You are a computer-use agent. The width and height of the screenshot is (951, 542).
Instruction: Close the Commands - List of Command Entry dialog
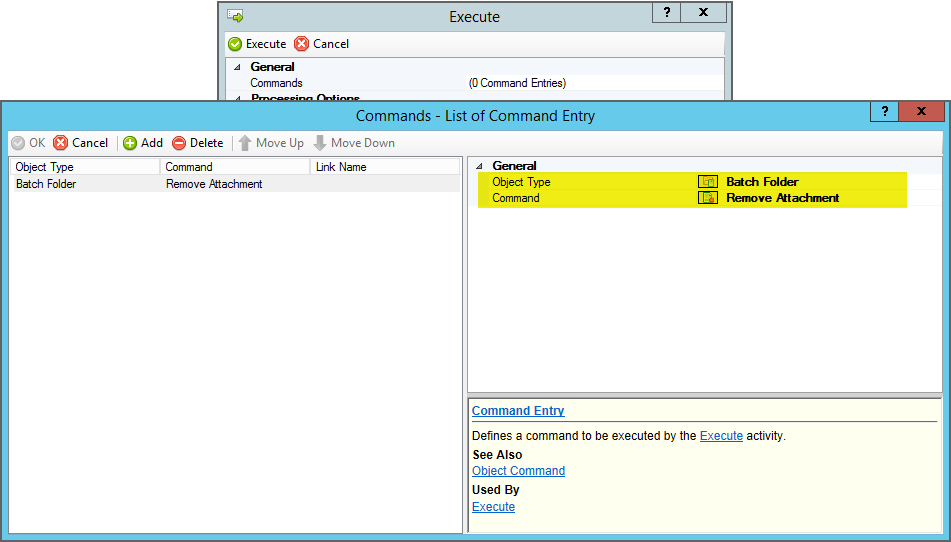(921, 111)
